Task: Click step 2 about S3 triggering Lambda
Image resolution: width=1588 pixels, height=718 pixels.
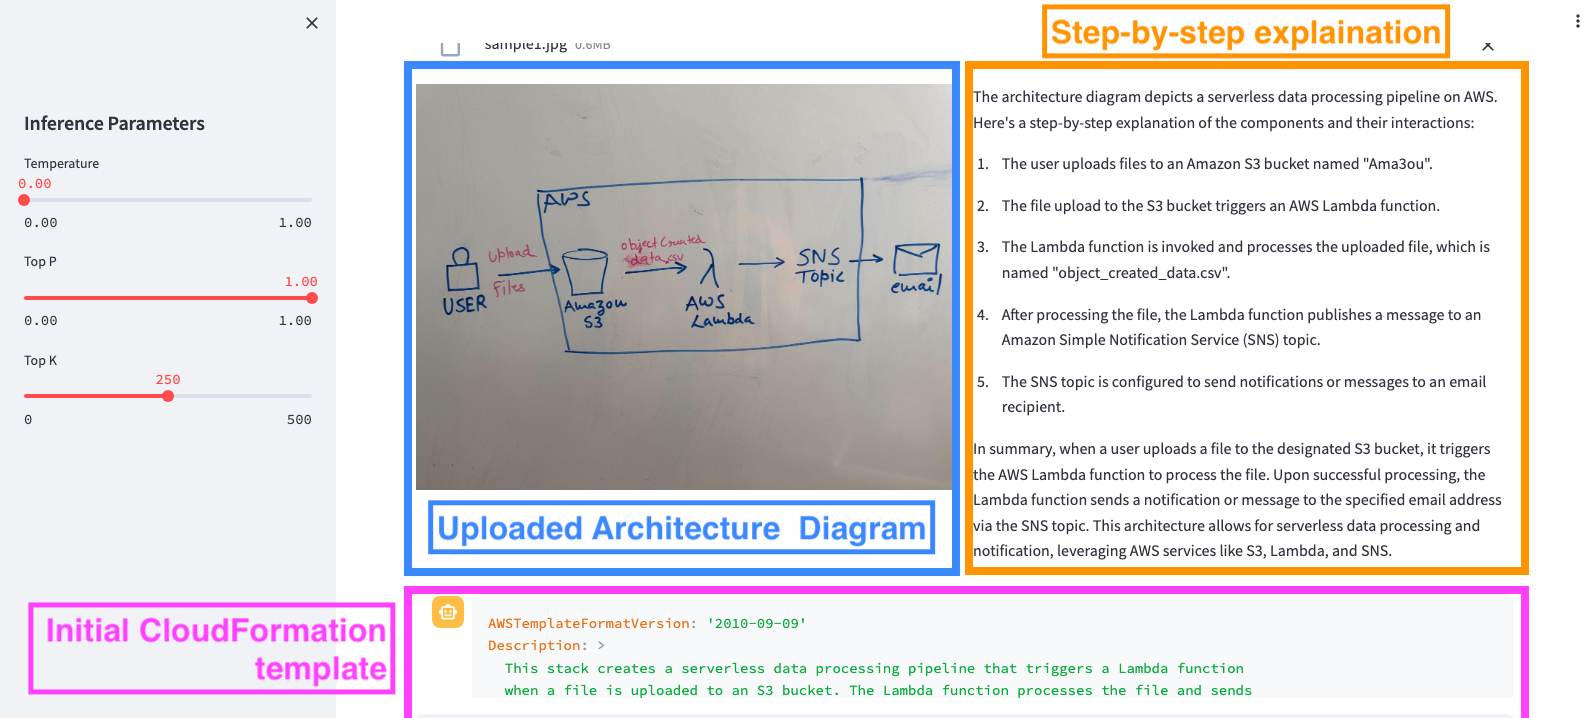Action: click(1220, 206)
